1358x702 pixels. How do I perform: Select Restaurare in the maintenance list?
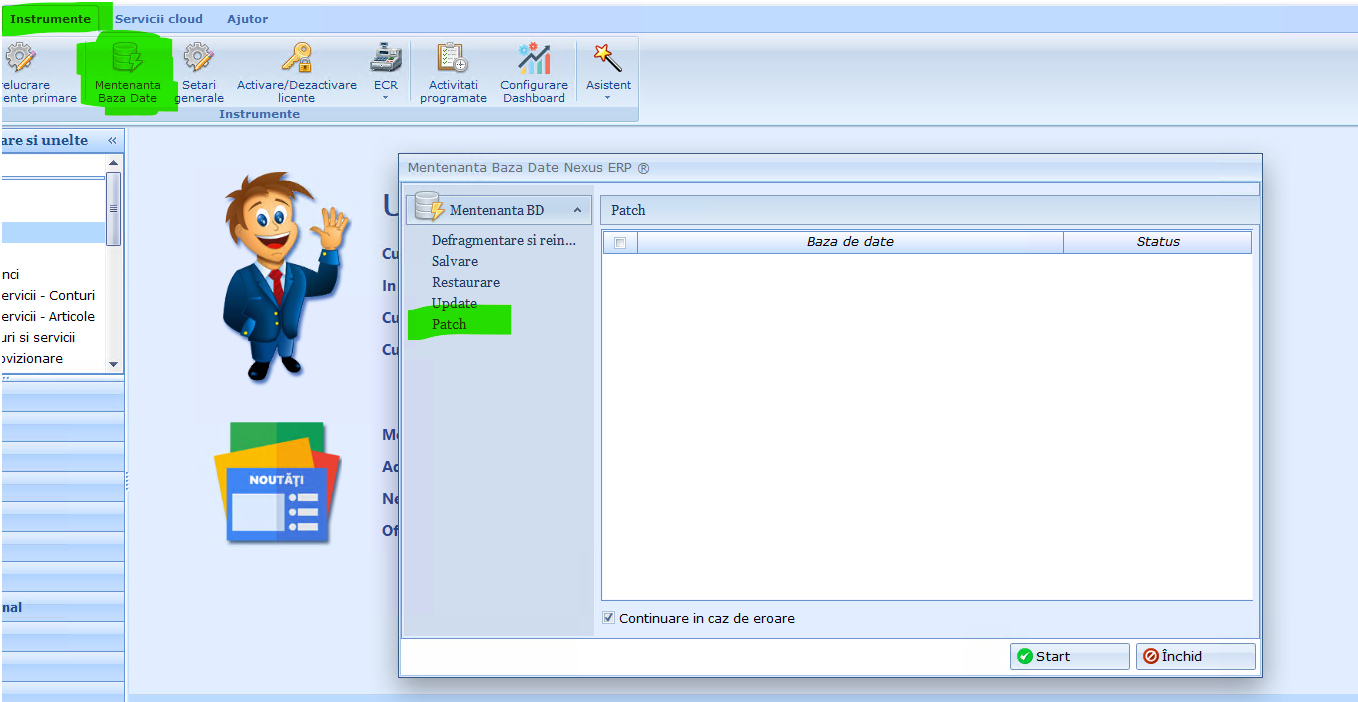(466, 282)
